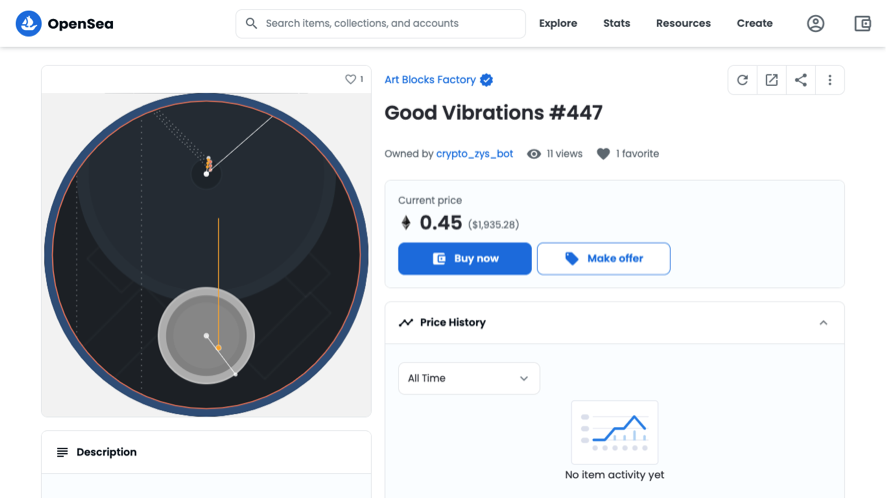The width and height of the screenshot is (886, 499).
Task: Click the ($1,935.28) dollar amount
Action: (493, 225)
